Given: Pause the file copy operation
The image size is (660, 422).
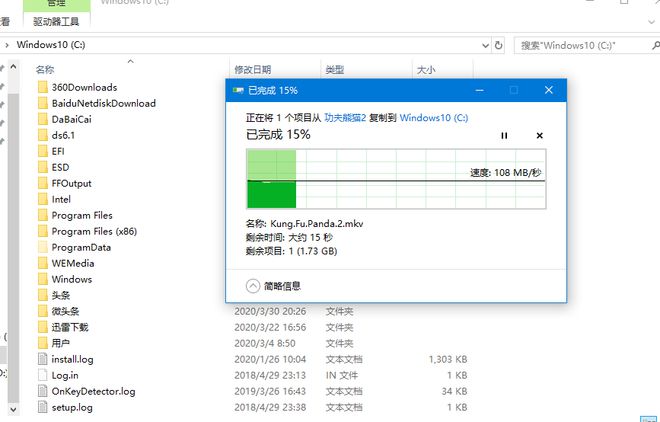Looking at the screenshot, I should pos(504,135).
